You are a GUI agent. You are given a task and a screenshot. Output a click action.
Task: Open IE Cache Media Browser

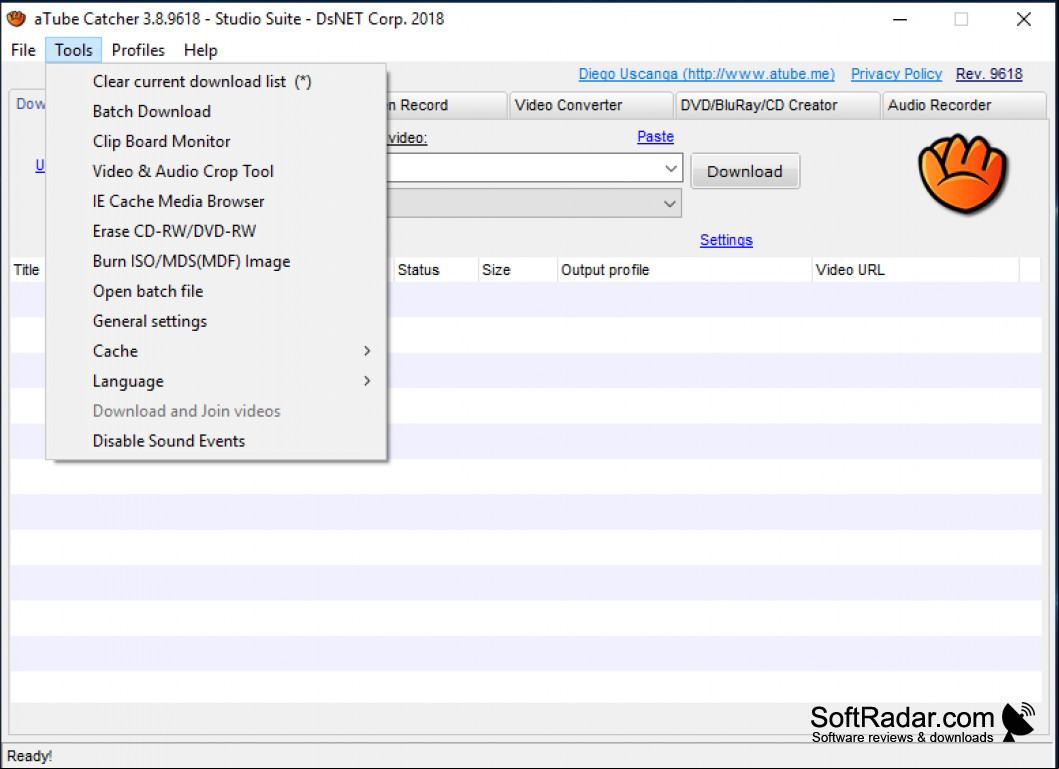216,201
